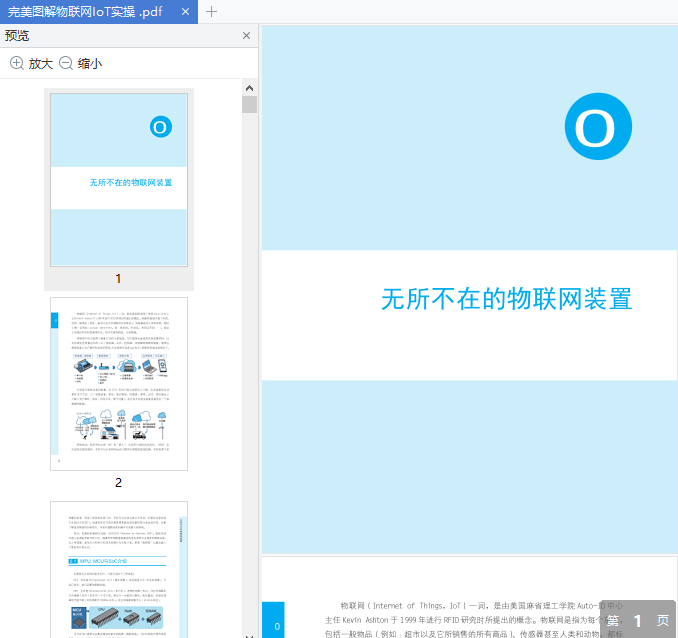Open a new tab with the plus button

point(211,12)
